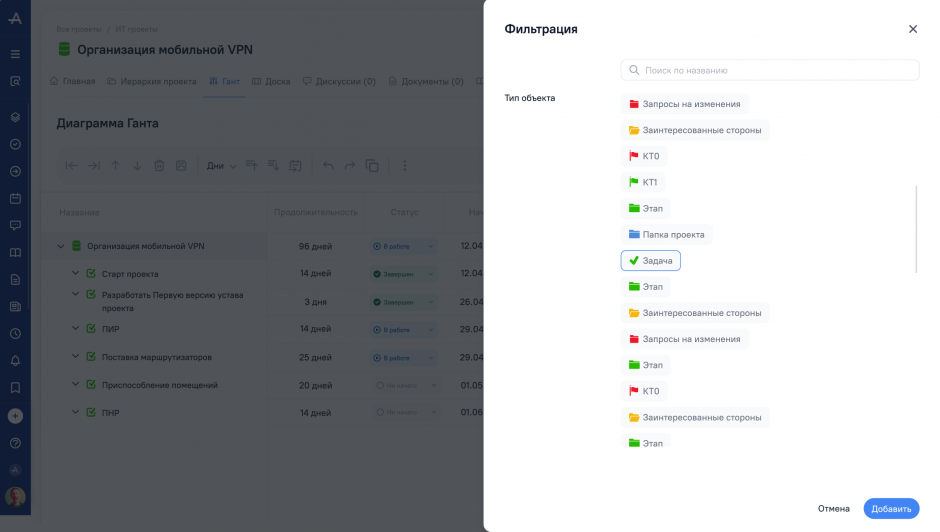The width and height of the screenshot is (940, 532).
Task: Click the bookmark icon in sidebar
Action: pos(15,387)
